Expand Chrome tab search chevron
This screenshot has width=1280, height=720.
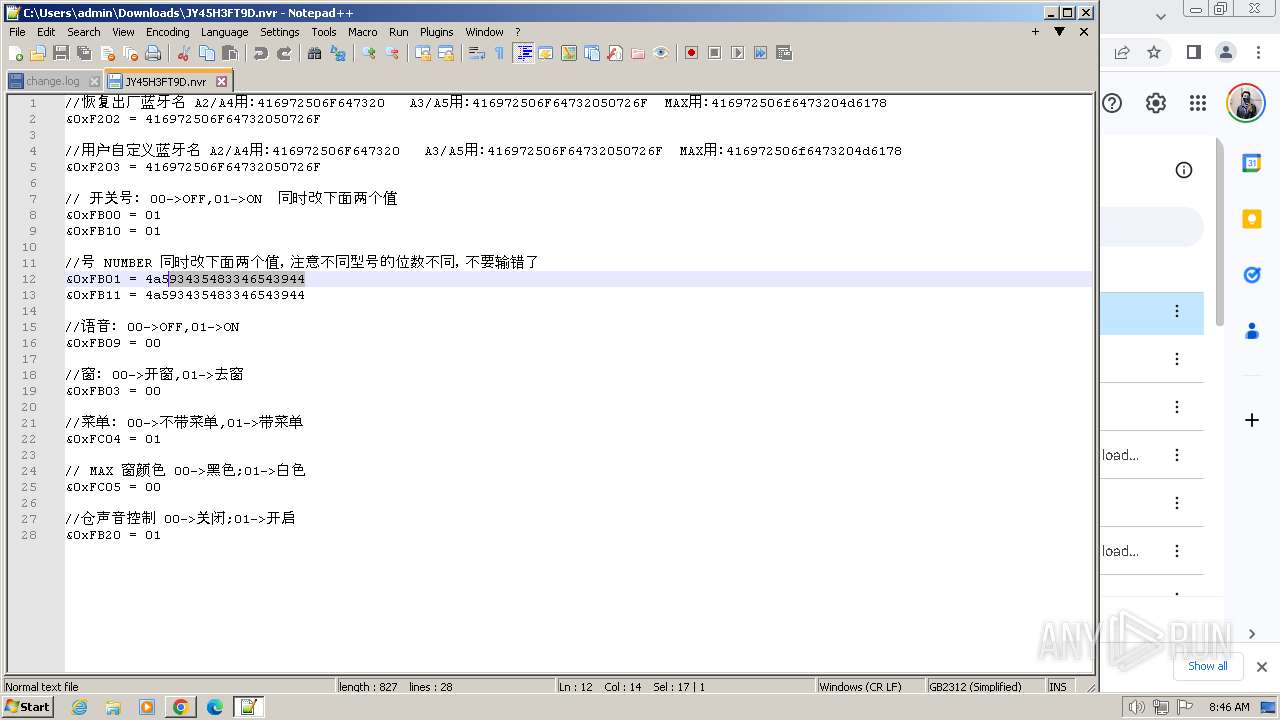(x=1161, y=16)
